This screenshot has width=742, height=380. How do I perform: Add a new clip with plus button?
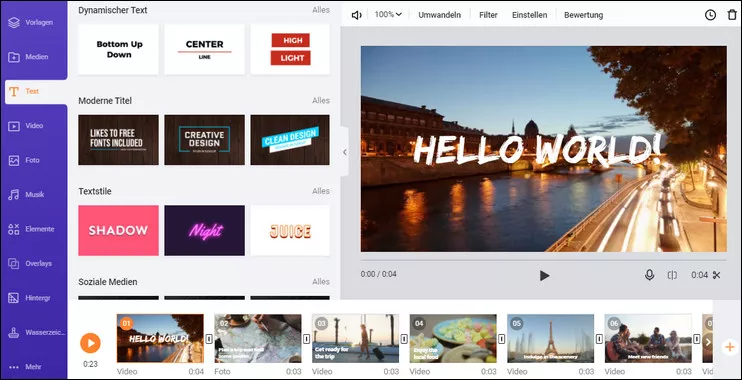[x=730, y=347]
